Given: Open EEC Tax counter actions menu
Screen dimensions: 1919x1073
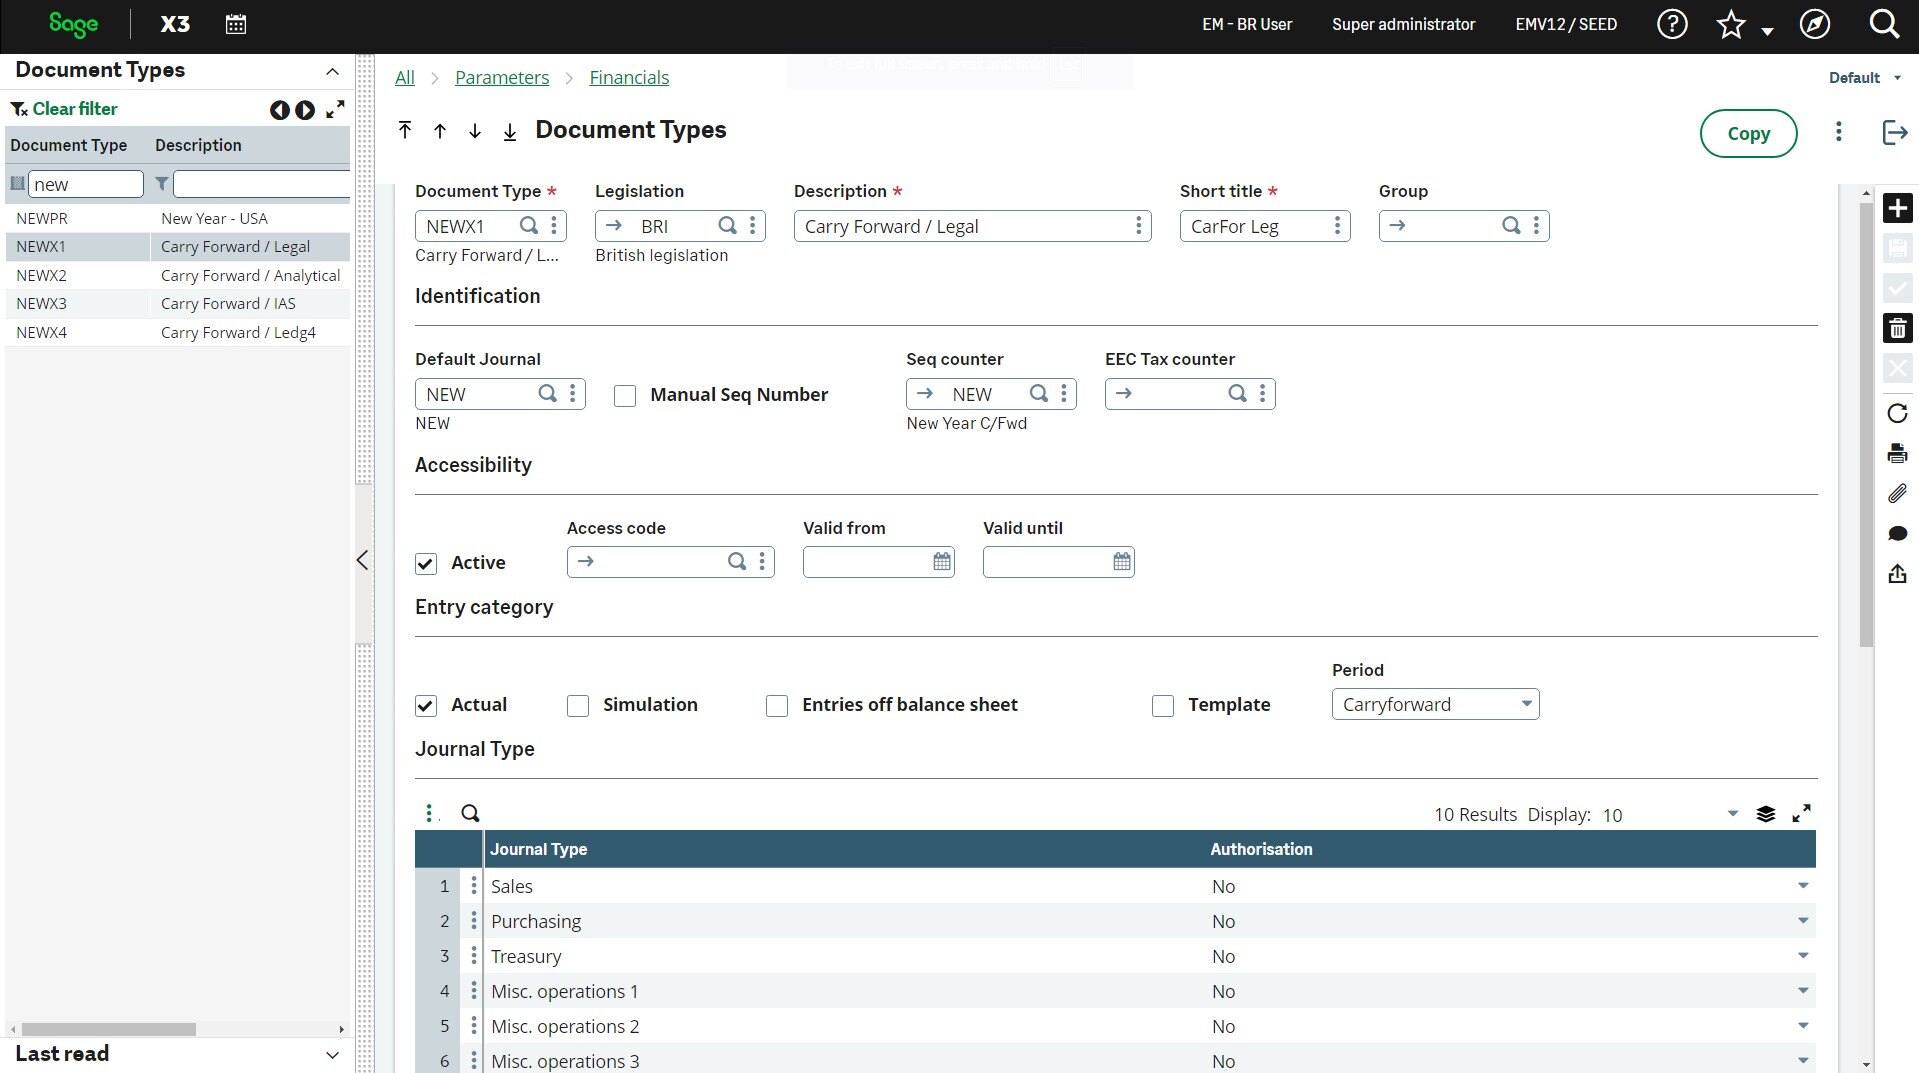Looking at the screenshot, I should 1262,394.
